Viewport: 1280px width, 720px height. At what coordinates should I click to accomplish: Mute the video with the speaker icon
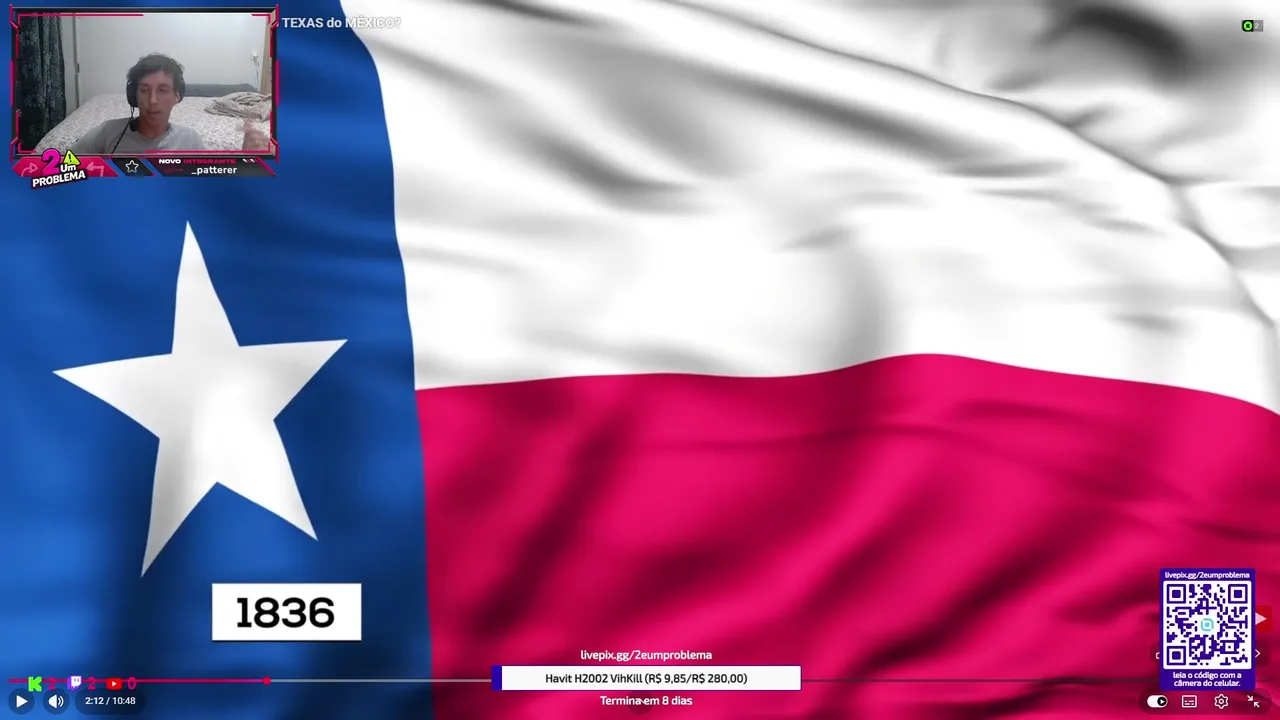56,701
